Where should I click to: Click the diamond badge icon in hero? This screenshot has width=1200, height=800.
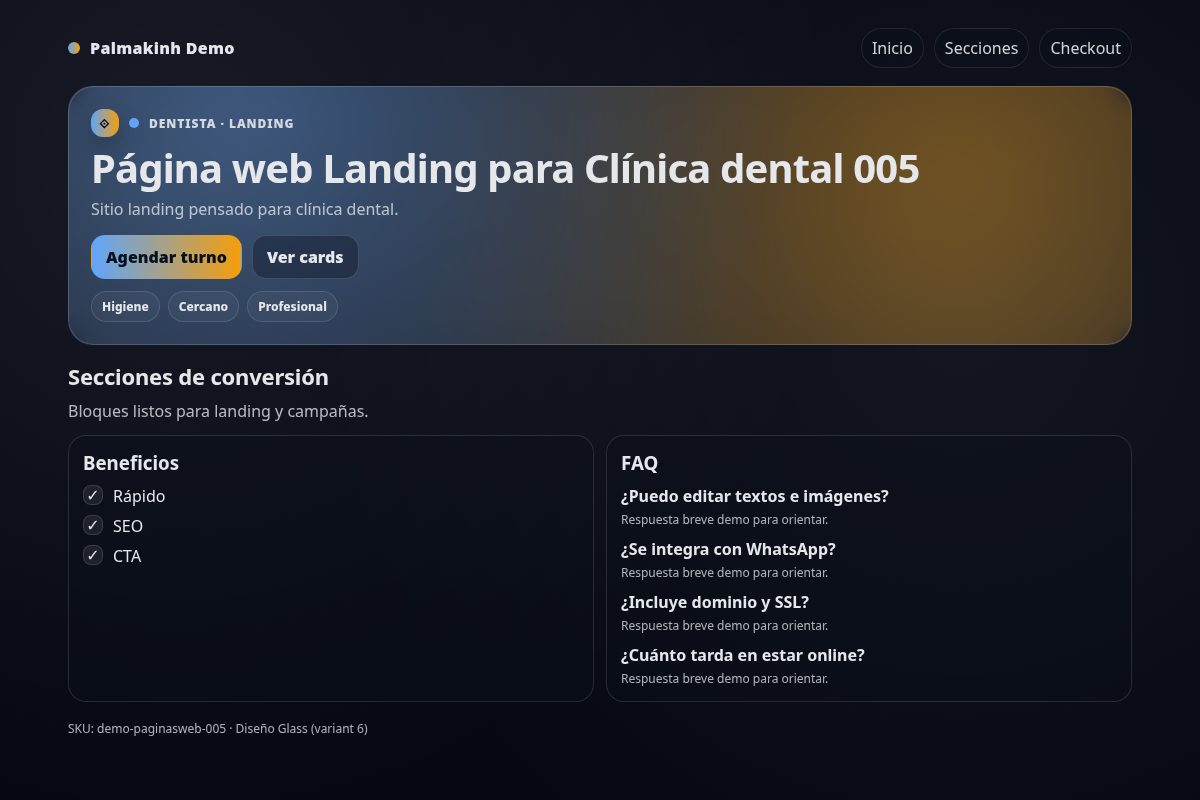click(x=104, y=122)
